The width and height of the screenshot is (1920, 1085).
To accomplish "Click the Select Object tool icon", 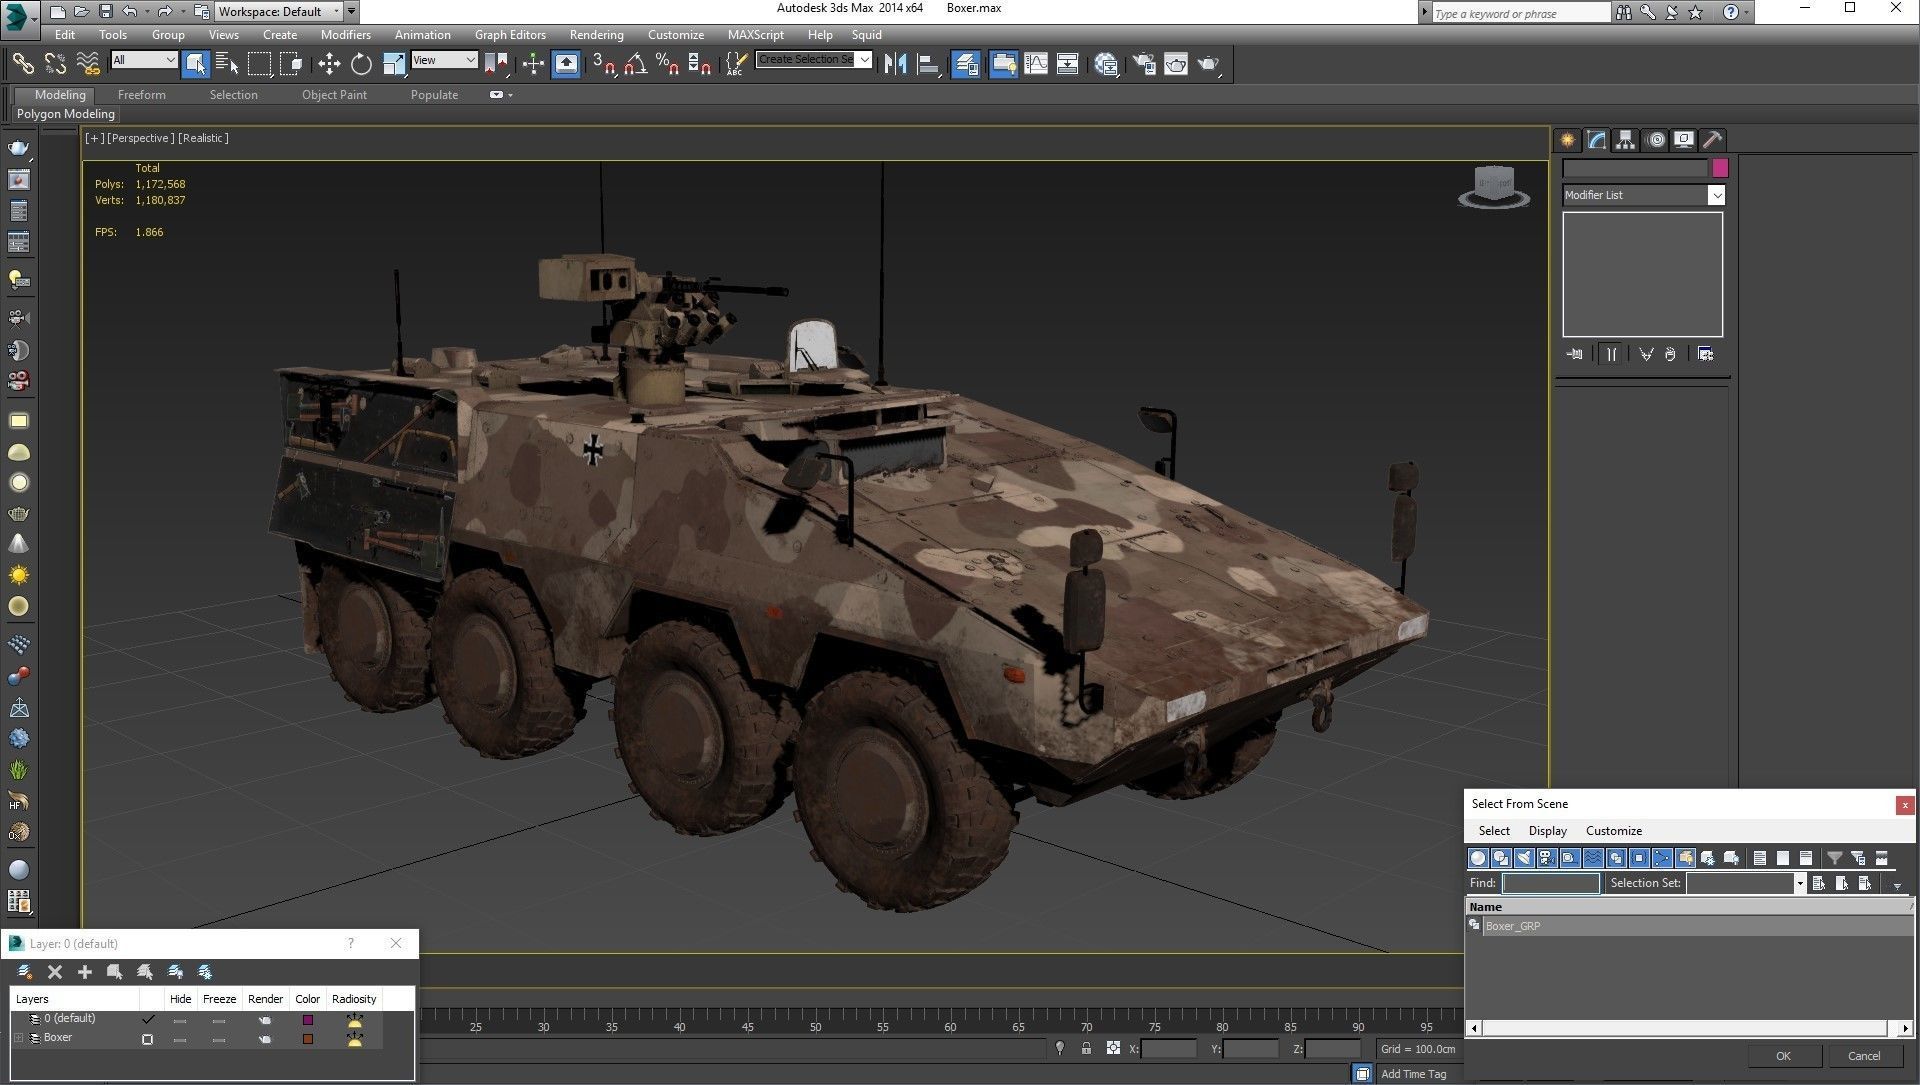I will 195,64.
